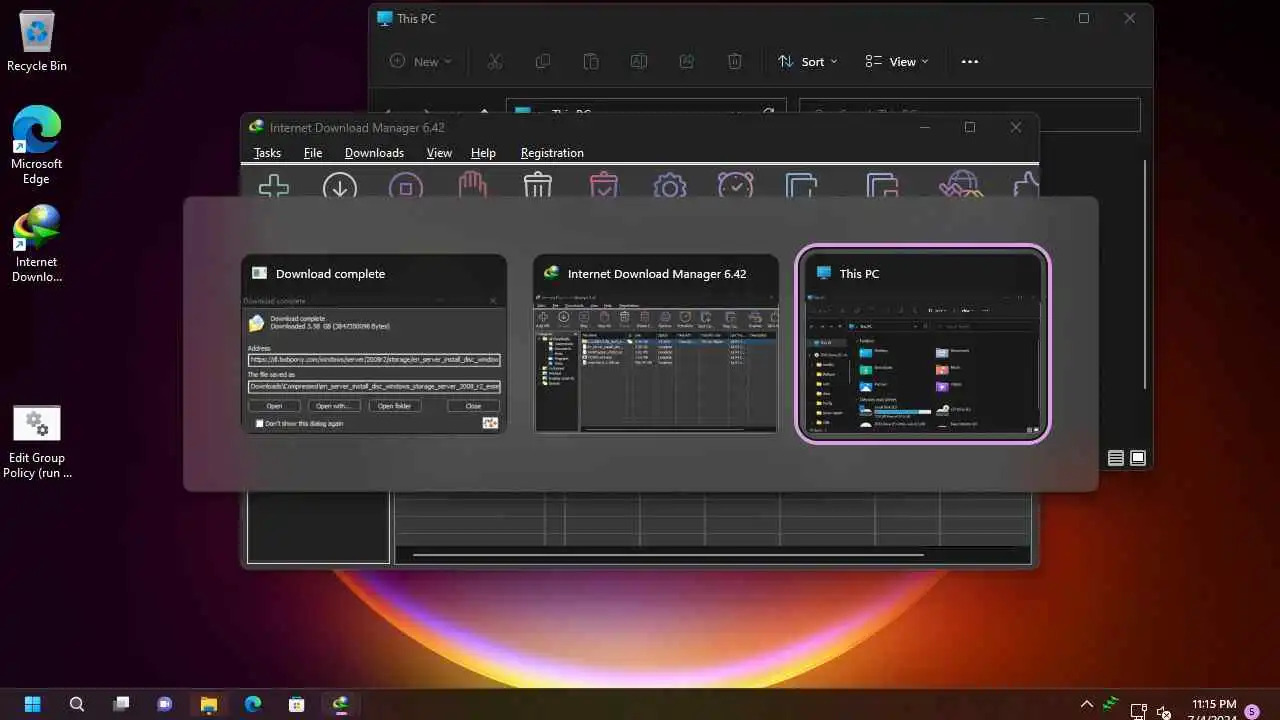The height and width of the screenshot is (720, 1280).
Task: Select the Edit Group Policy desktop shortcut
Action: (37, 442)
